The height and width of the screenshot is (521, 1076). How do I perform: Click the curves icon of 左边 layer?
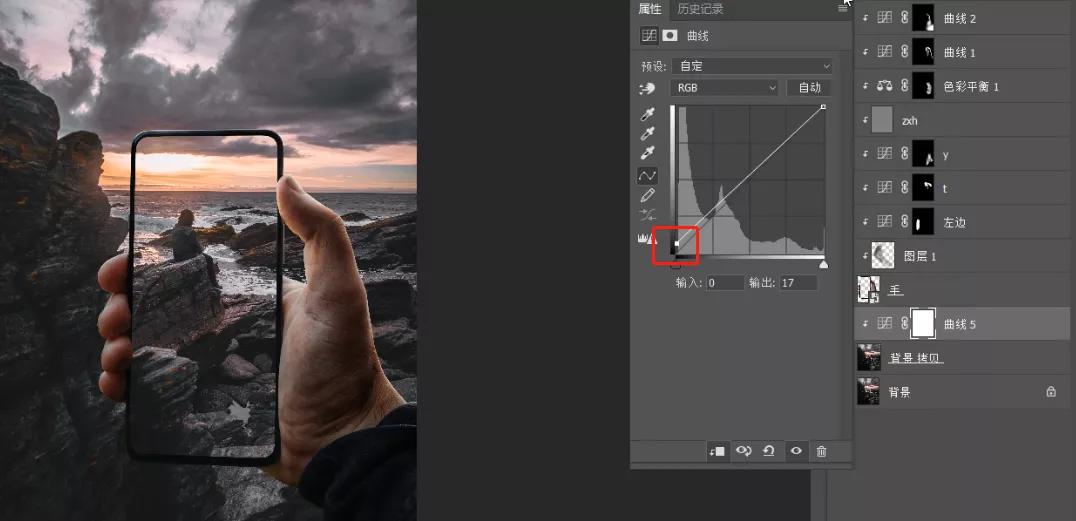885,222
